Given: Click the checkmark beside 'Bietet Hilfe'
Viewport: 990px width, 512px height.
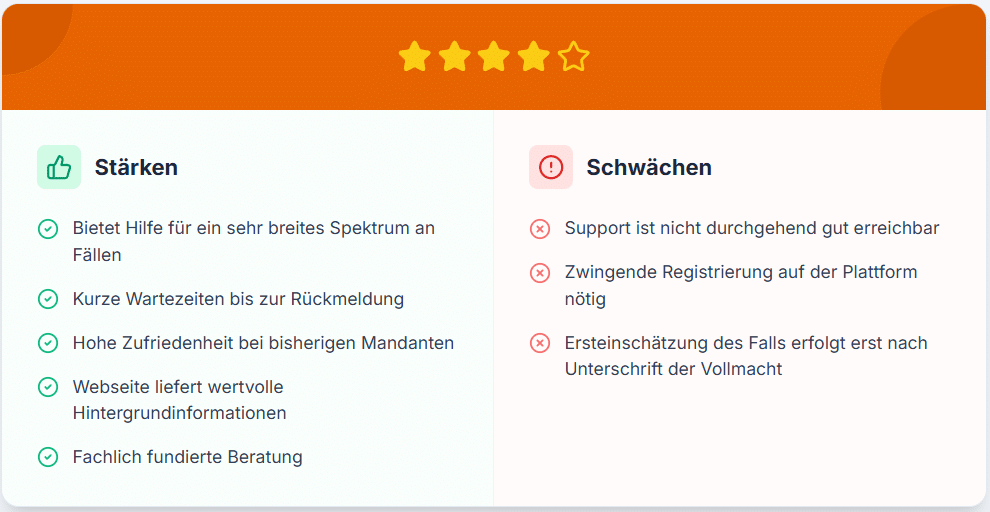Looking at the screenshot, I should coord(48,229).
